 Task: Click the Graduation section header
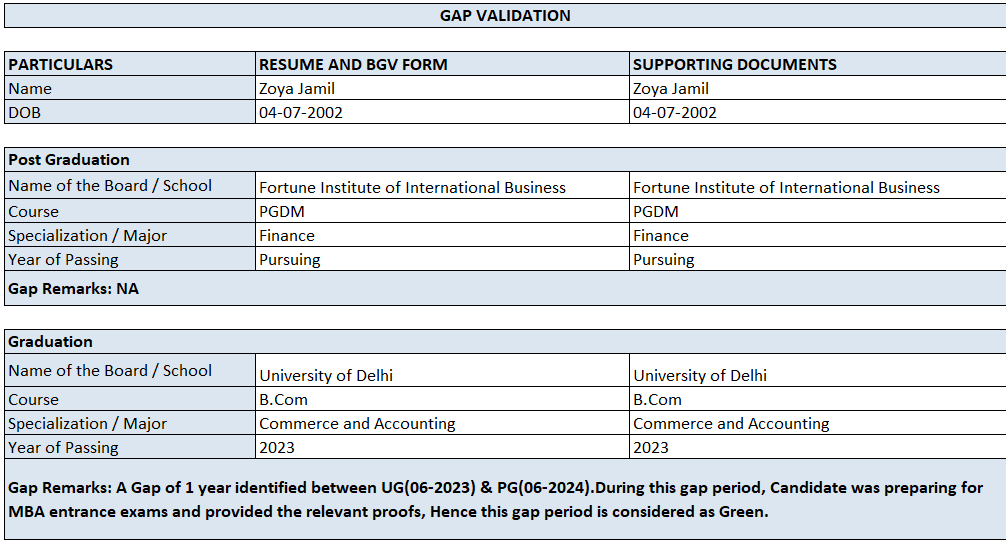coord(505,341)
